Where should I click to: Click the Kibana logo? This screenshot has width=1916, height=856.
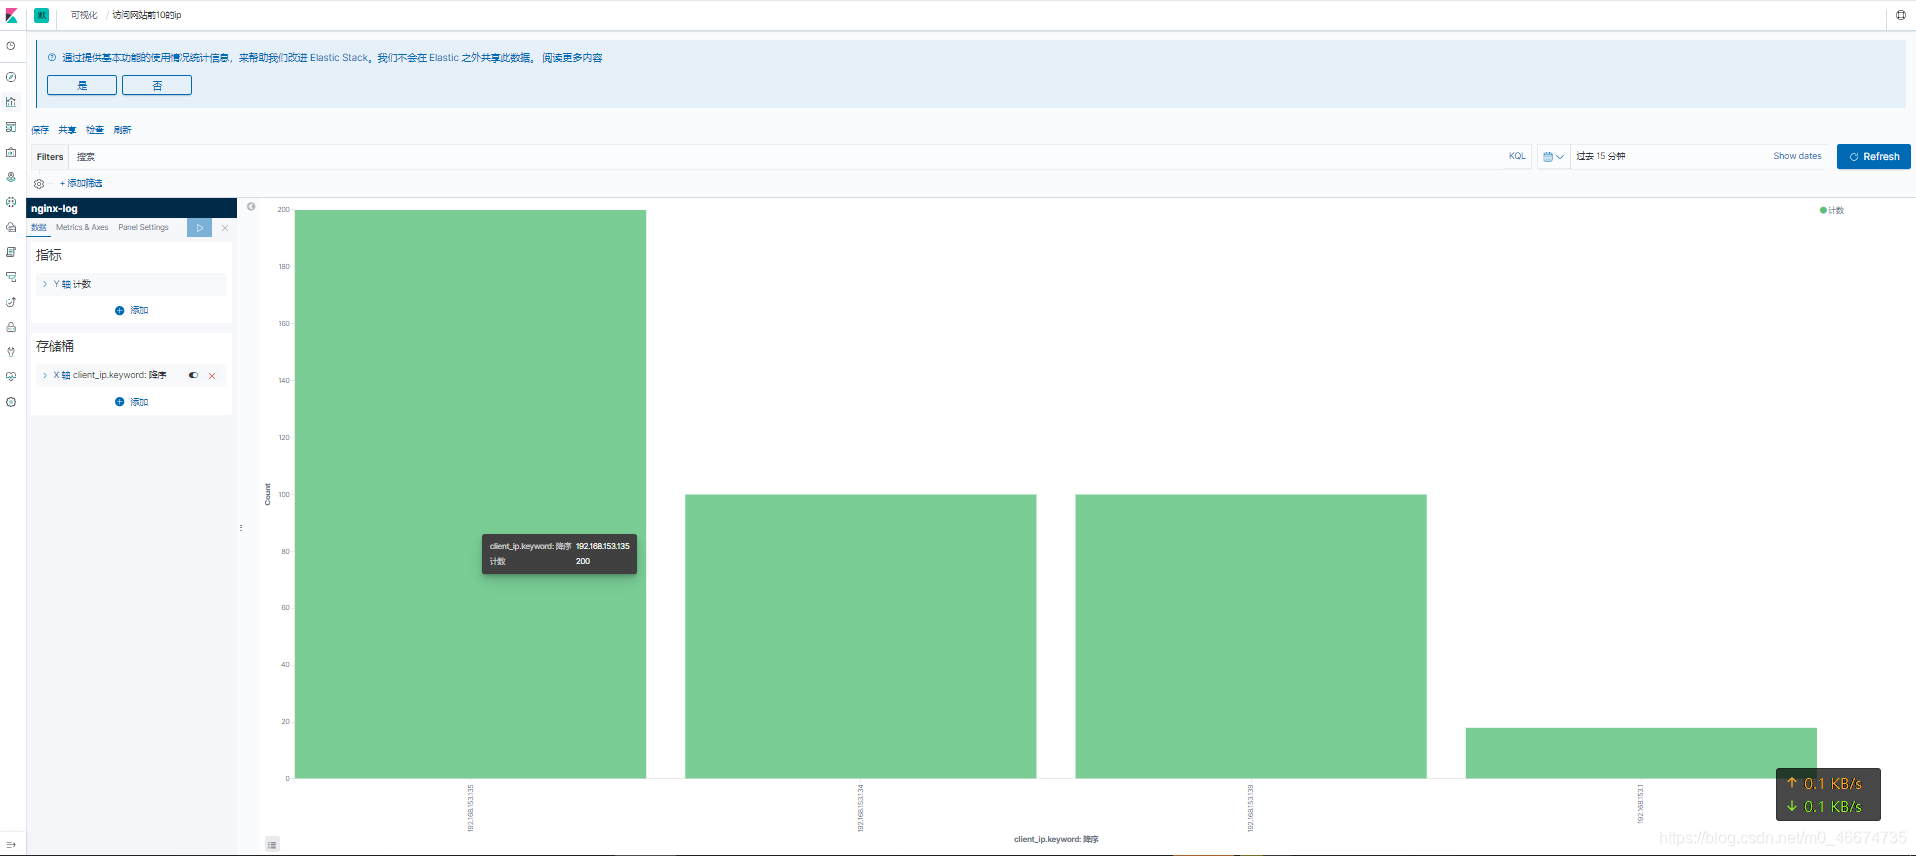[12, 15]
